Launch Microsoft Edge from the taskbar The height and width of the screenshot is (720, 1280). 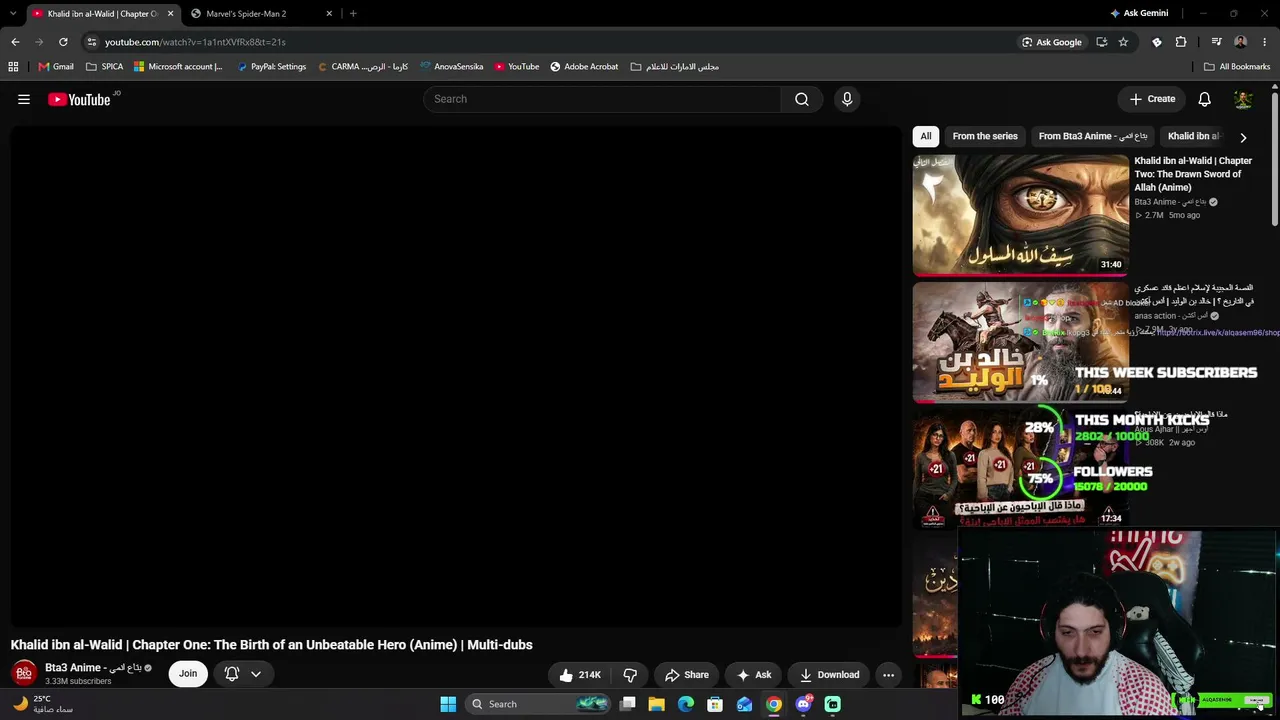click(685, 704)
